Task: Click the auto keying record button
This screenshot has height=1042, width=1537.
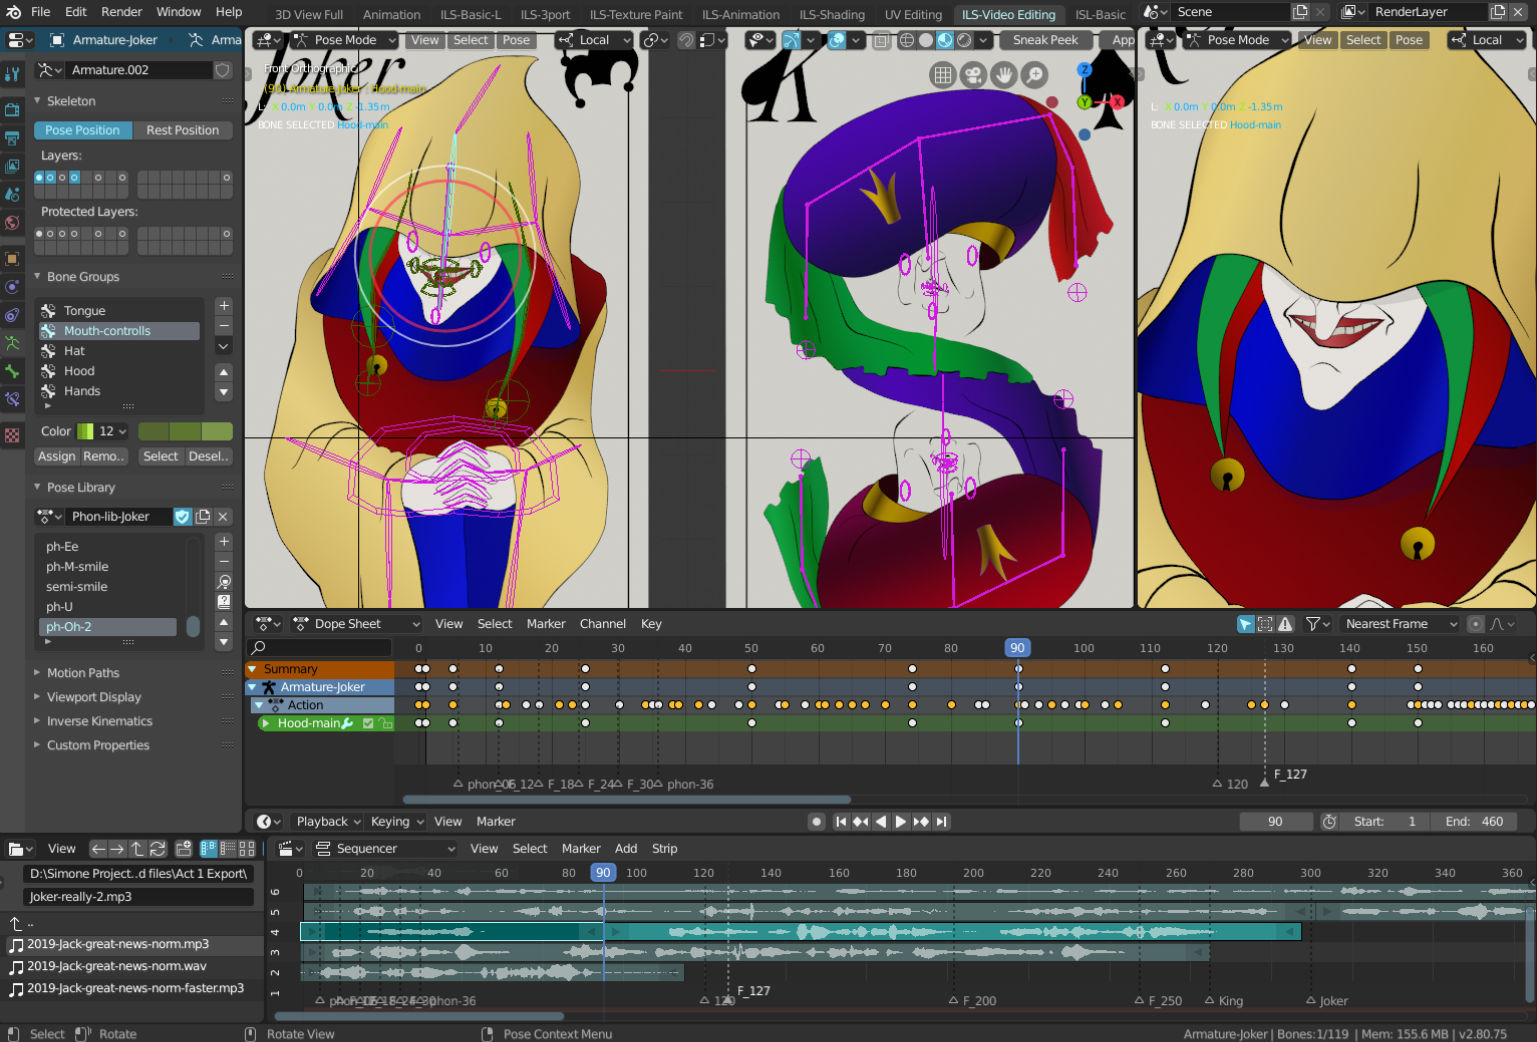Action: pos(816,821)
